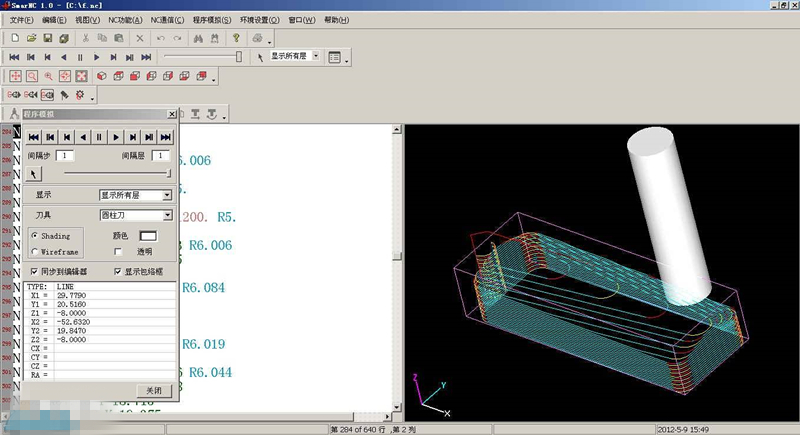Select the pan view tool icon
This screenshot has height=435, width=800.
[x=16, y=76]
